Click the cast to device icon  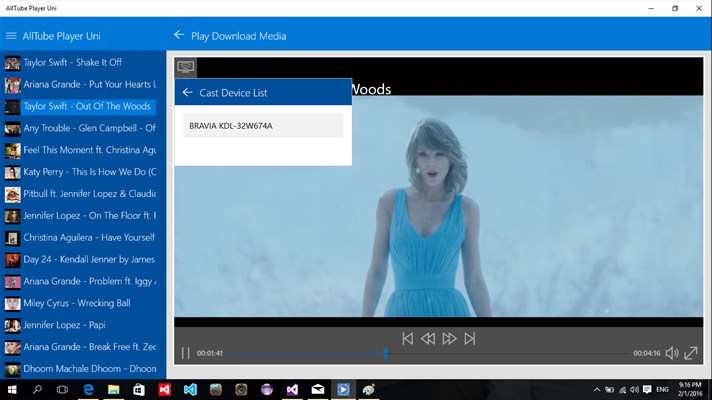186,67
